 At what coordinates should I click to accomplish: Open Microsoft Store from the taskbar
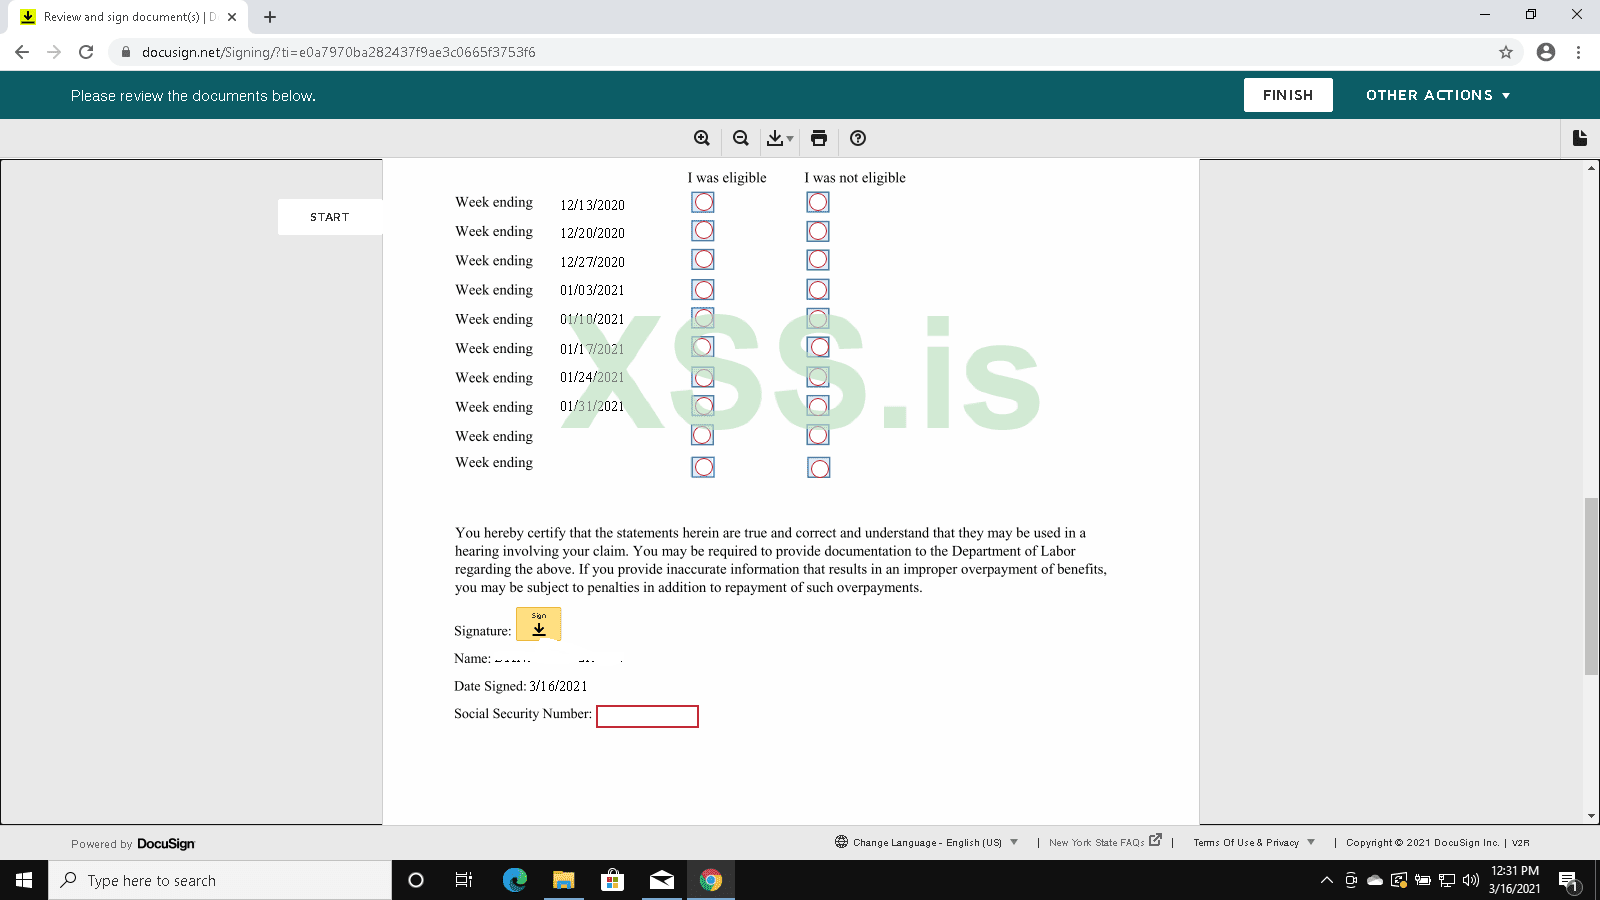613,880
